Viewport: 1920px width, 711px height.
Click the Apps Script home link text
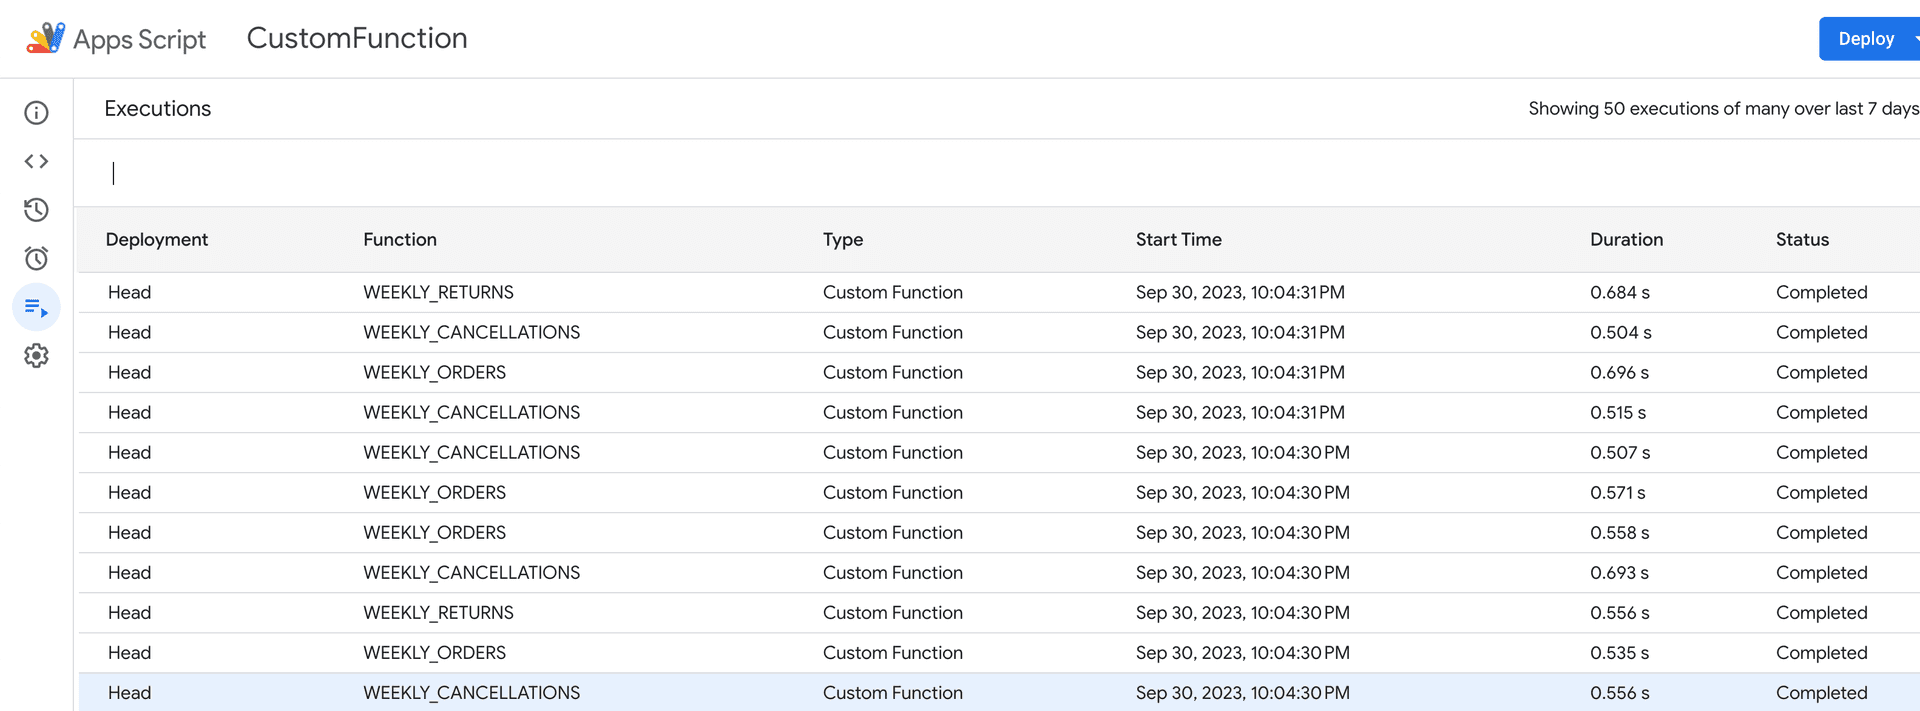point(139,39)
